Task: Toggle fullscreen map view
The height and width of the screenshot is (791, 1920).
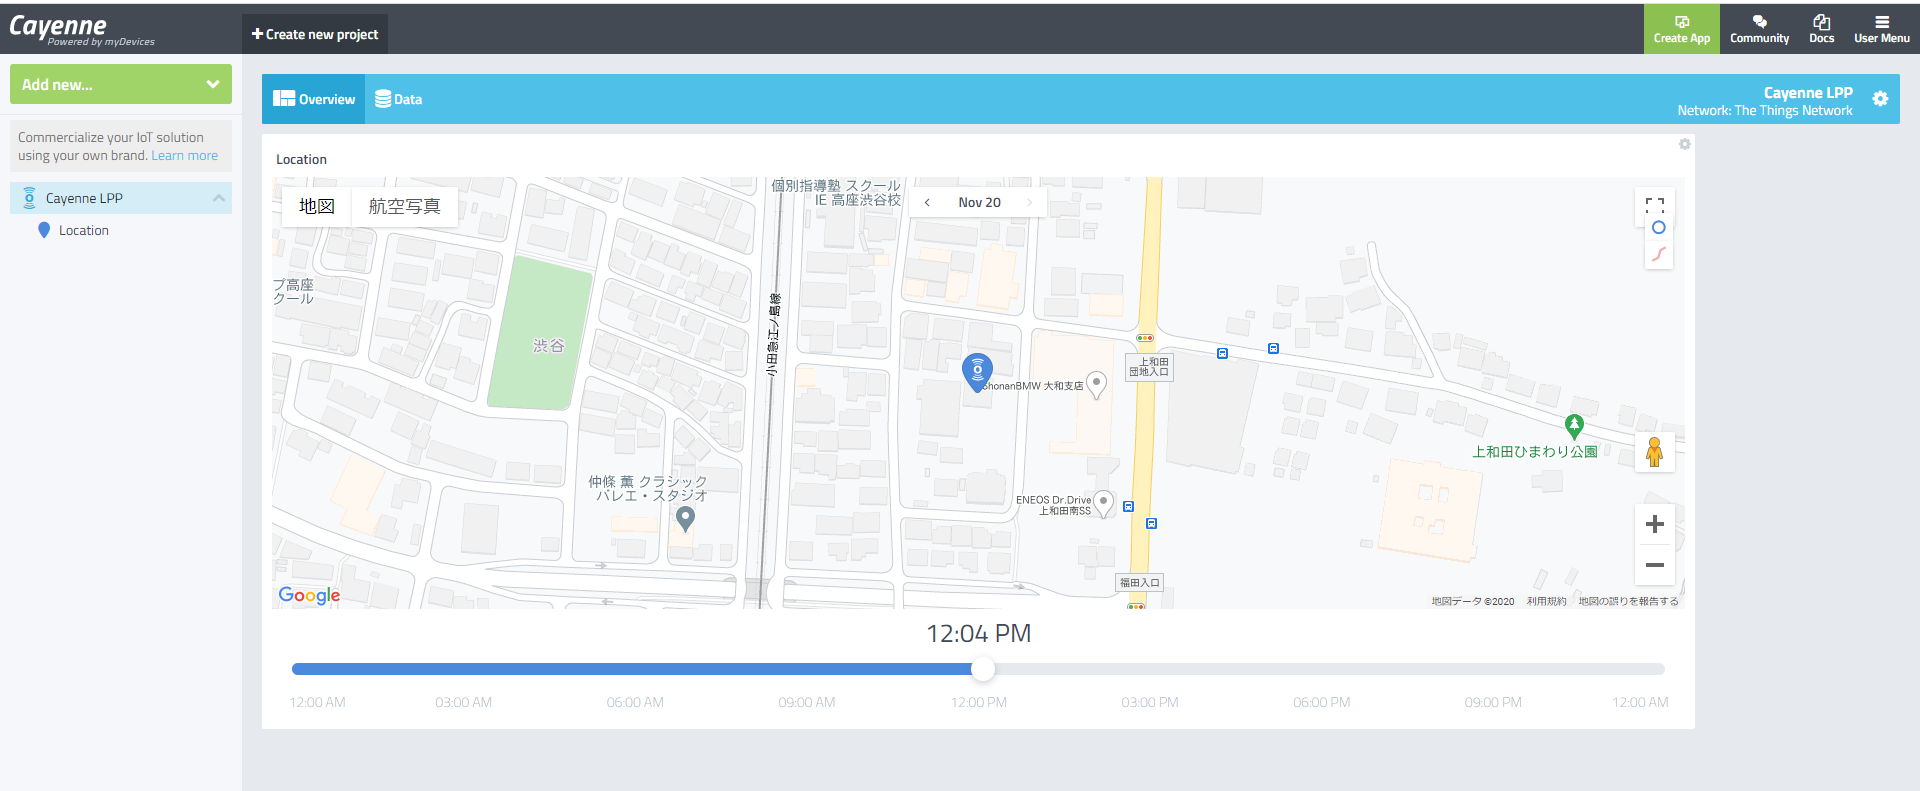Action: [1655, 203]
